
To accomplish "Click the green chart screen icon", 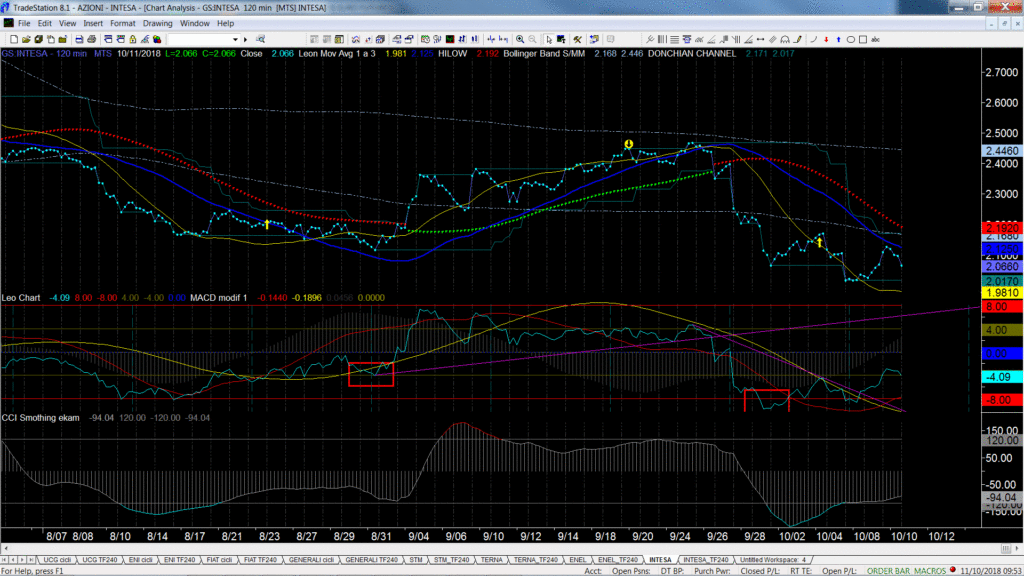I will 450,40.
